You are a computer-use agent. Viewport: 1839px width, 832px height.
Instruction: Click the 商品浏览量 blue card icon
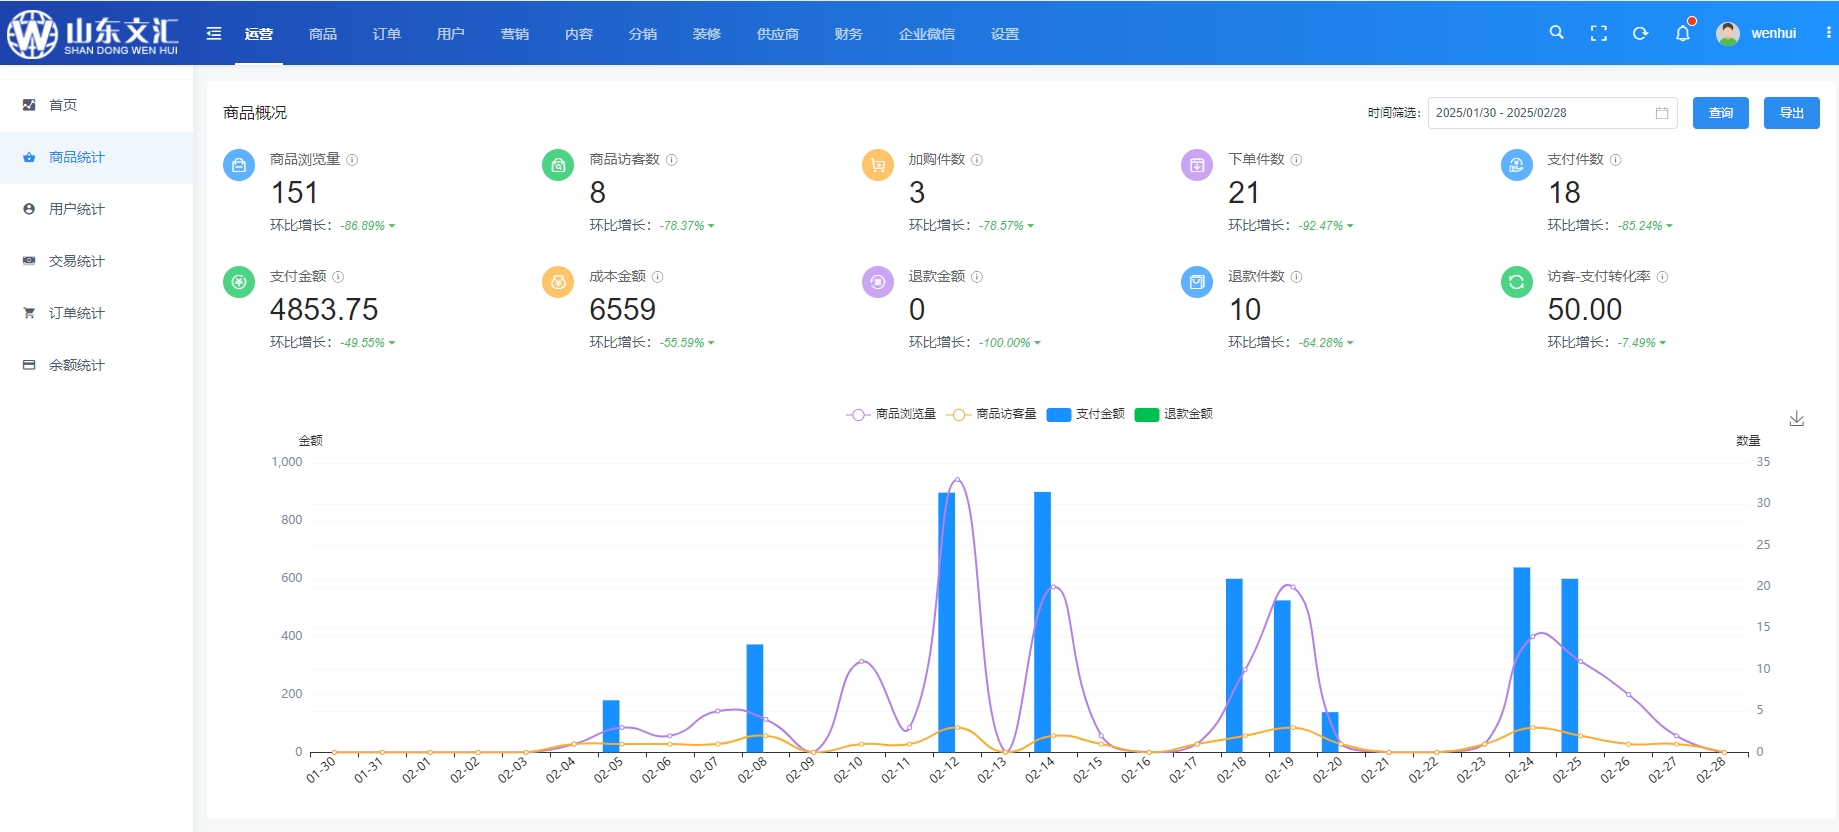pyautogui.click(x=239, y=165)
